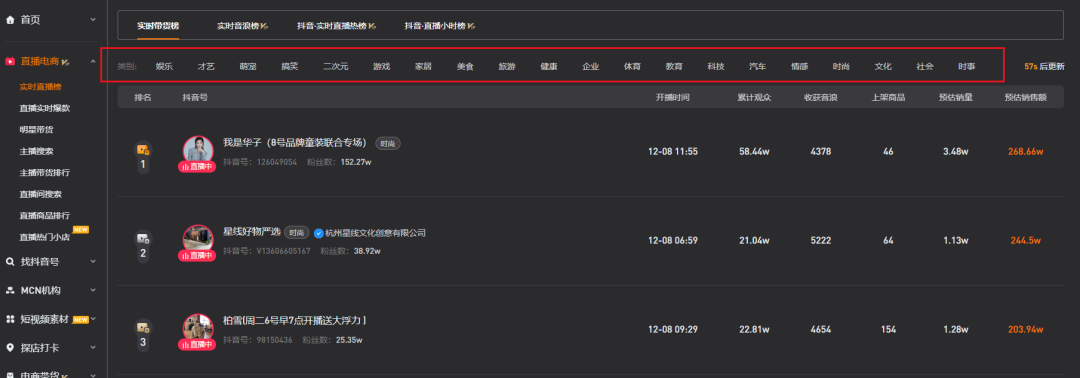
Task: Switch to the 实时音浪榜 tab
Action: click(x=242, y=25)
